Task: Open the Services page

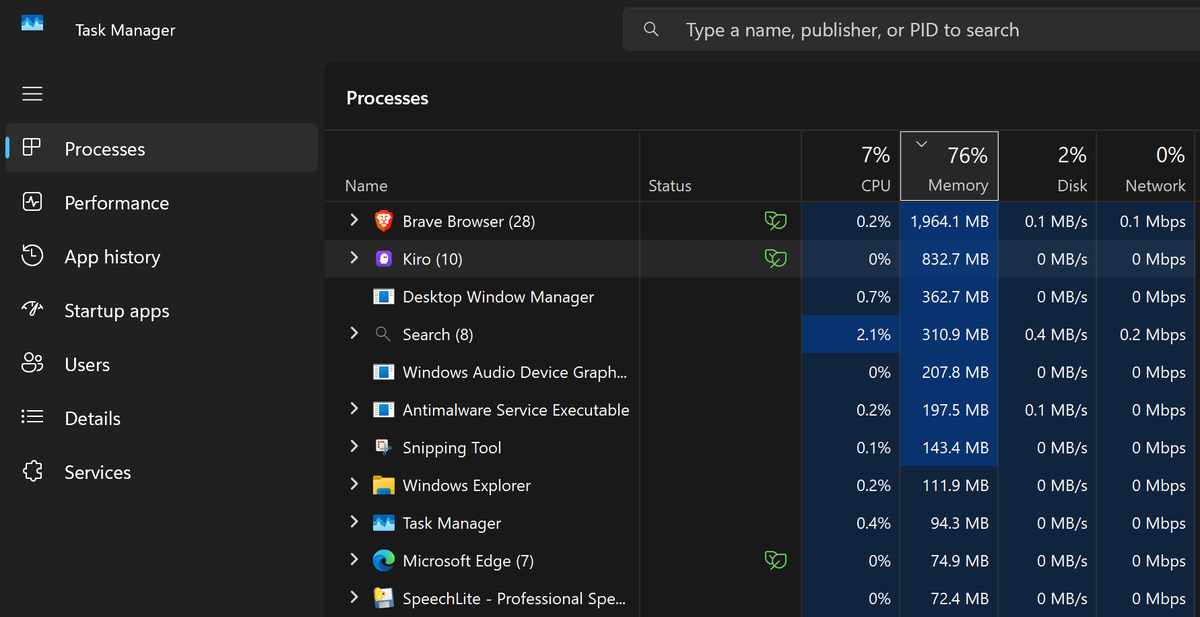Action: 162,472
